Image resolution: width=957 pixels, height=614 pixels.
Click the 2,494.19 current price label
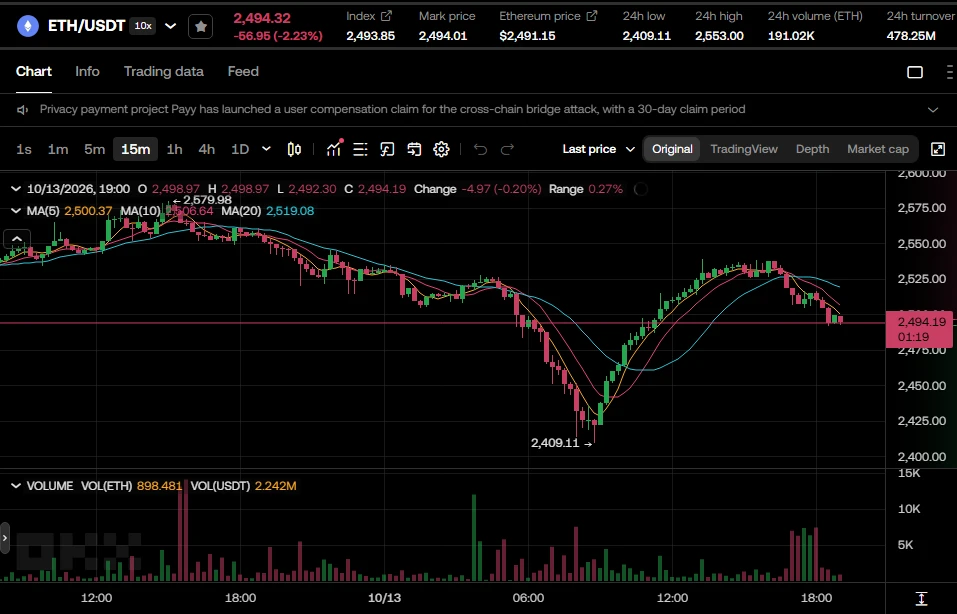pyautogui.click(x=919, y=330)
